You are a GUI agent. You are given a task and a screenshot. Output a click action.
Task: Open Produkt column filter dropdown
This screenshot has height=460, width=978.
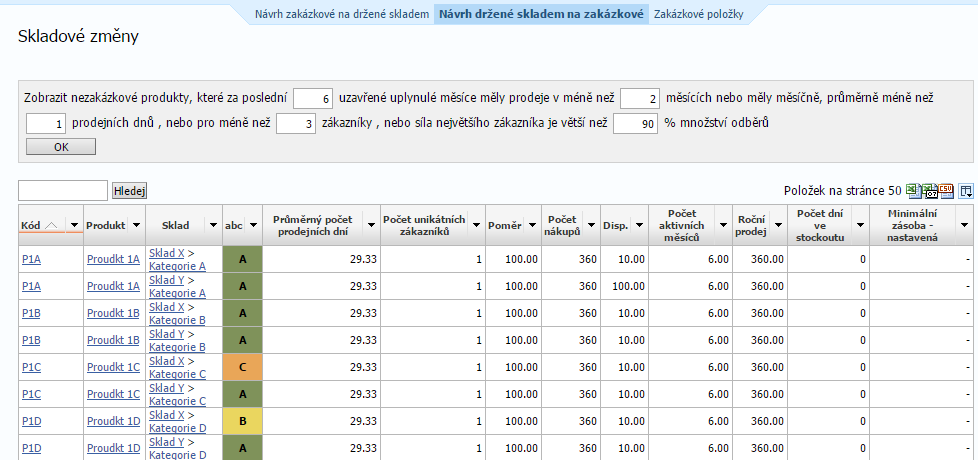point(136,225)
